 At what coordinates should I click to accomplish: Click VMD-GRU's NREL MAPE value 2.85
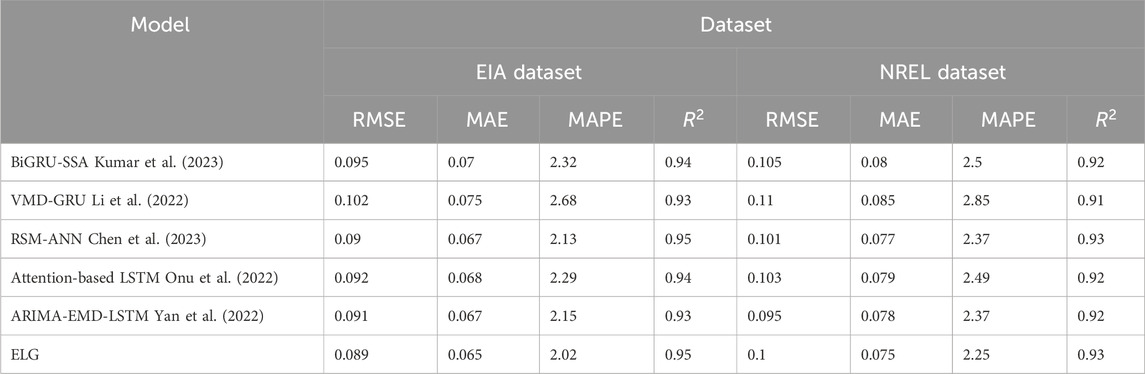pos(976,200)
